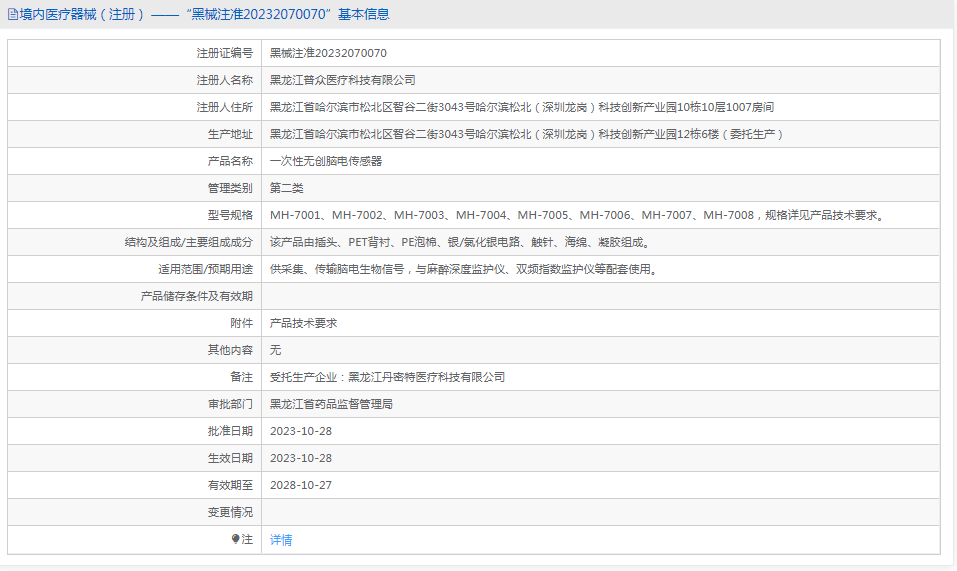Select product name 一次性无创脑电传感器

tap(326, 161)
